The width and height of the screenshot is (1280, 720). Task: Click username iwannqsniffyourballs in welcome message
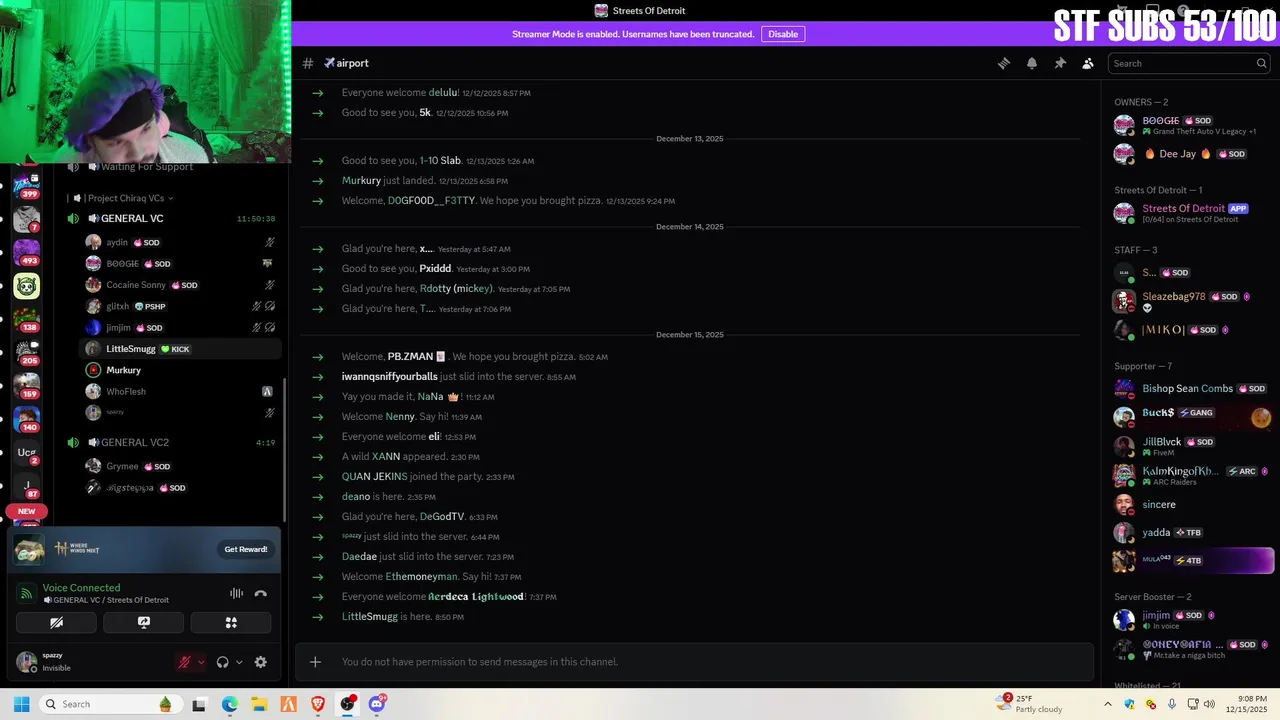[390, 377]
